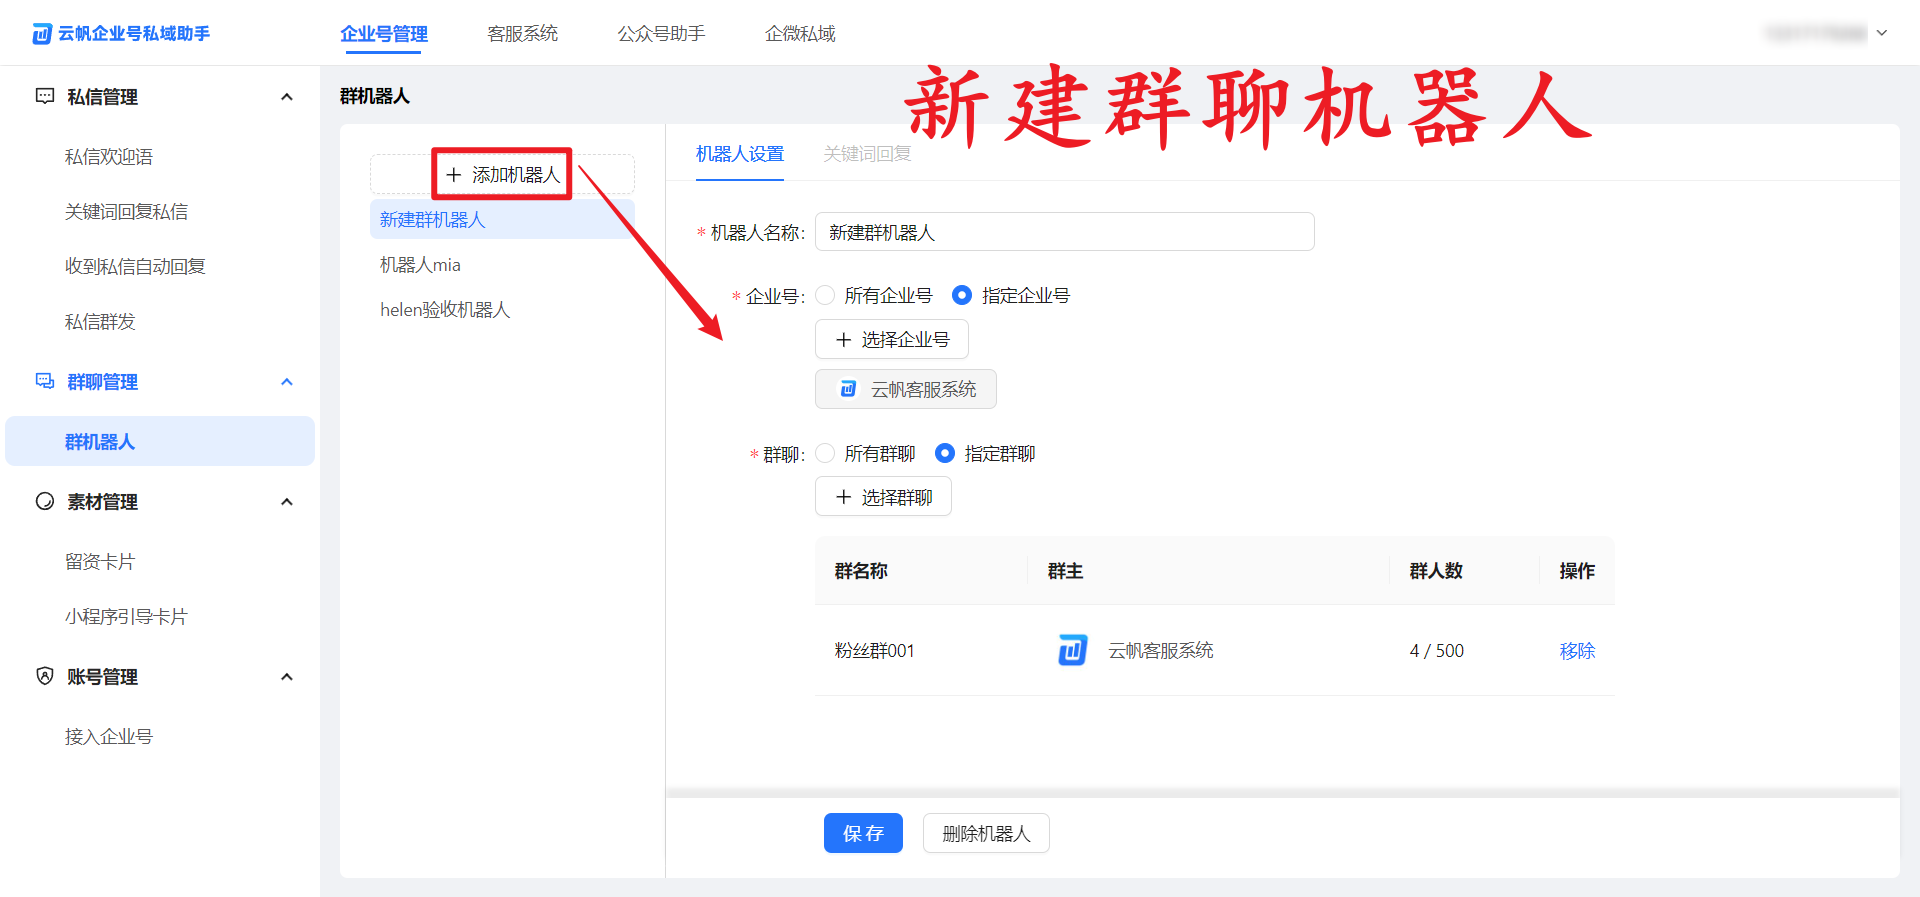Collapse the 群聊管理 section chevron
This screenshot has height=897, width=1920.
(287, 382)
